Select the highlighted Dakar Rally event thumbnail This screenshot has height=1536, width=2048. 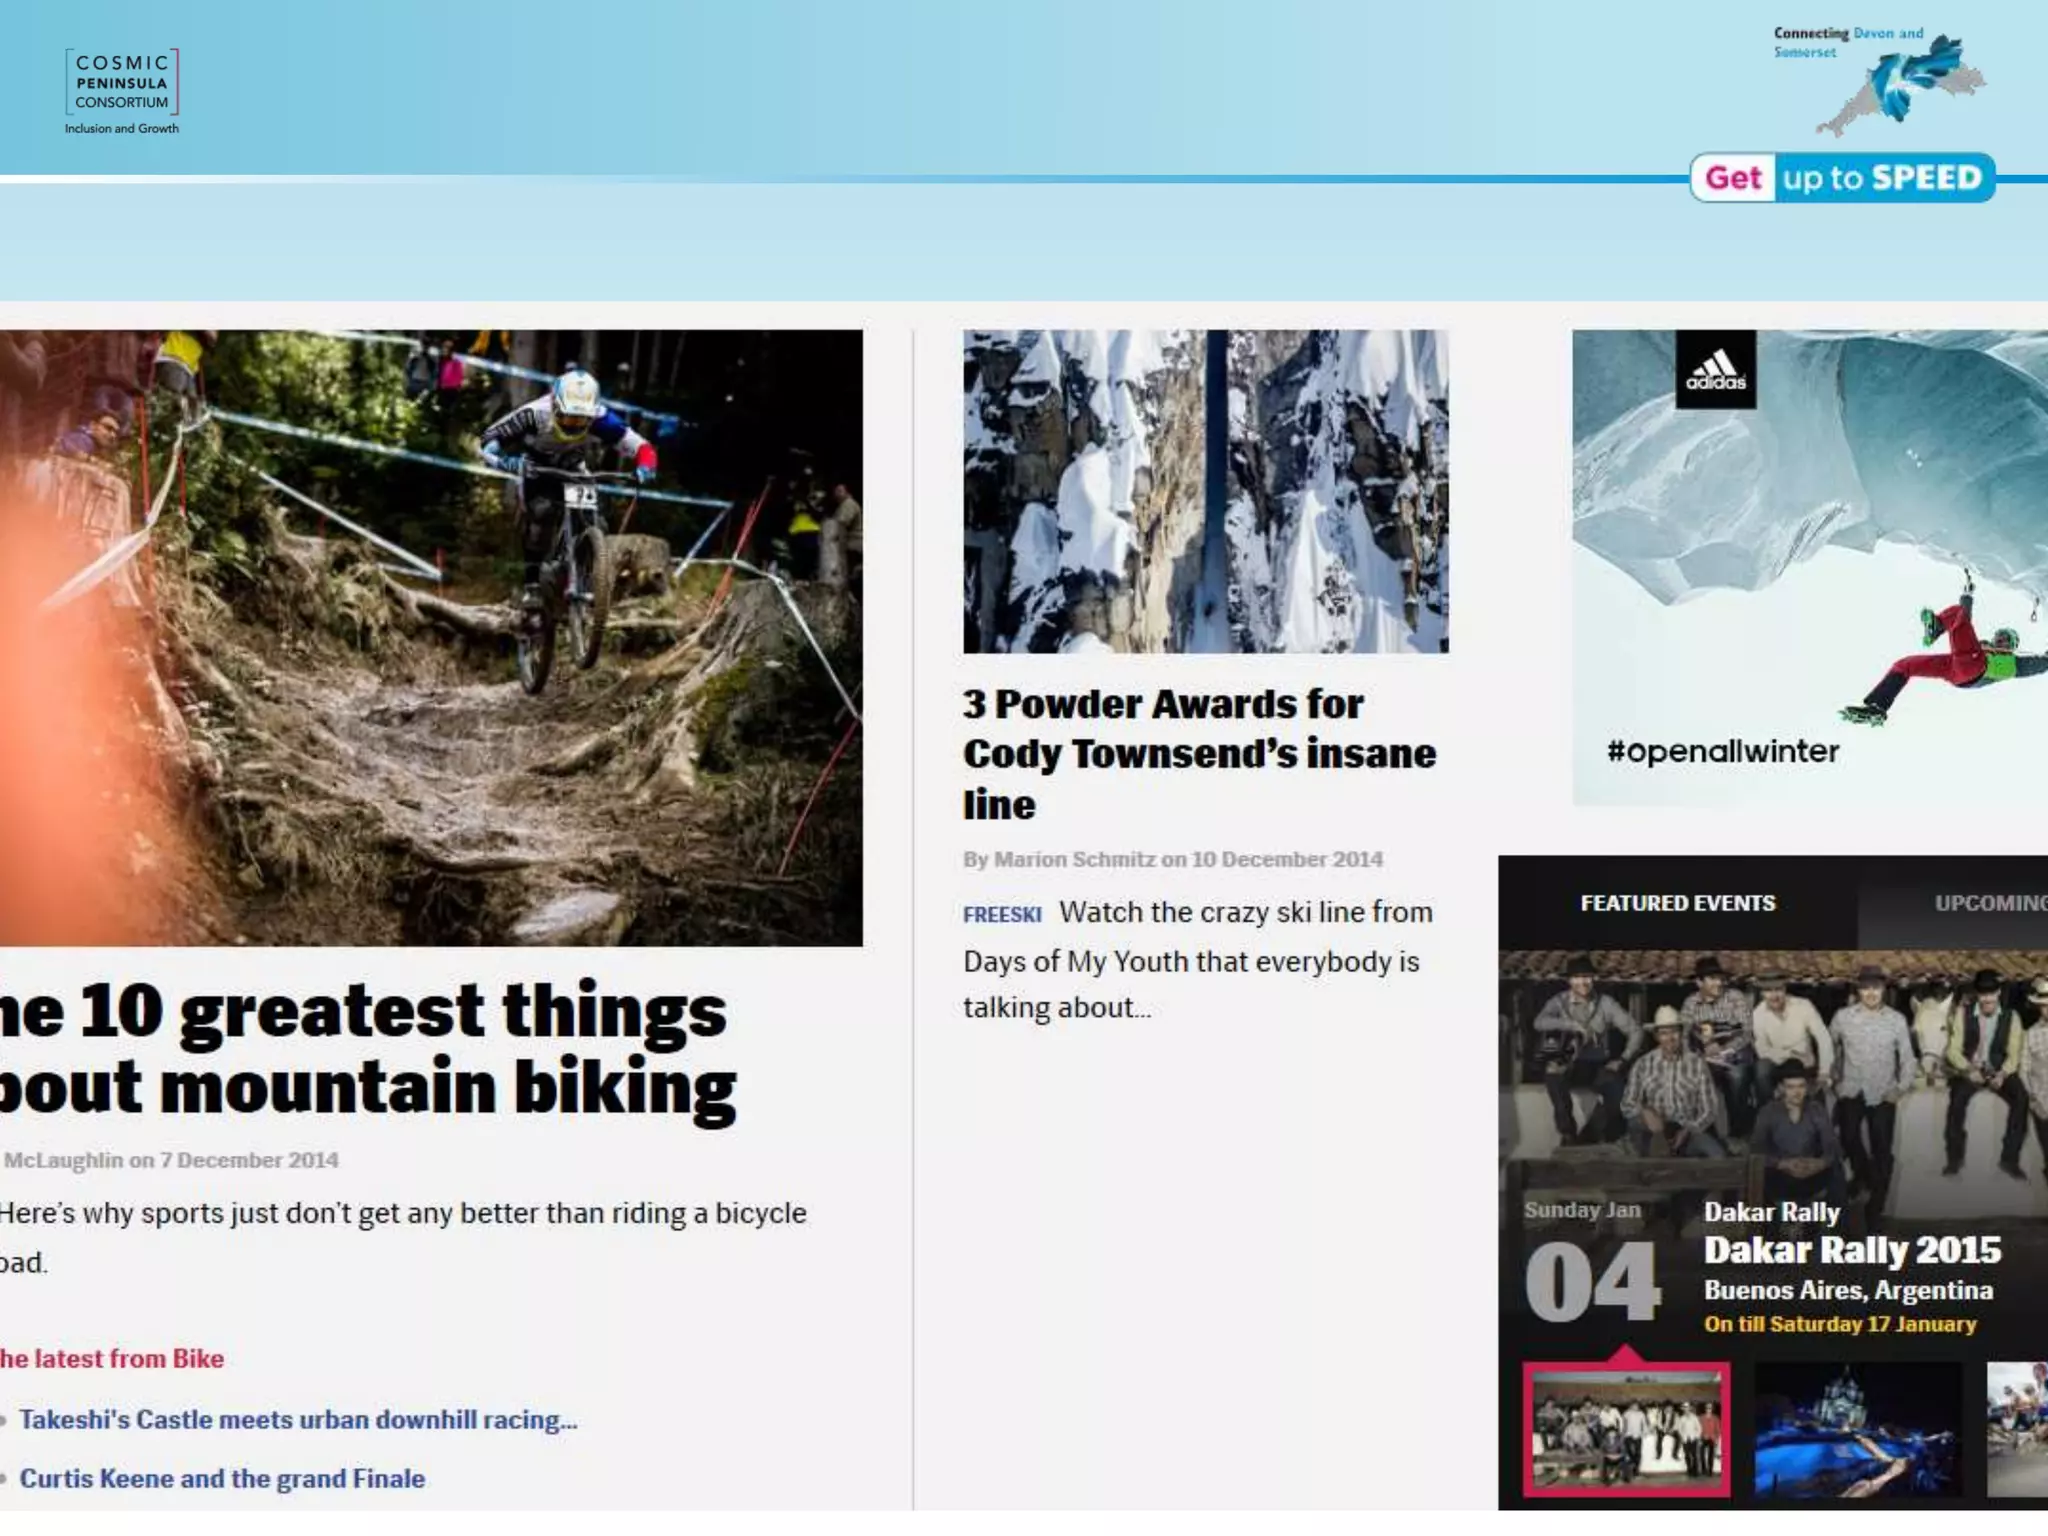coord(1626,1430)
